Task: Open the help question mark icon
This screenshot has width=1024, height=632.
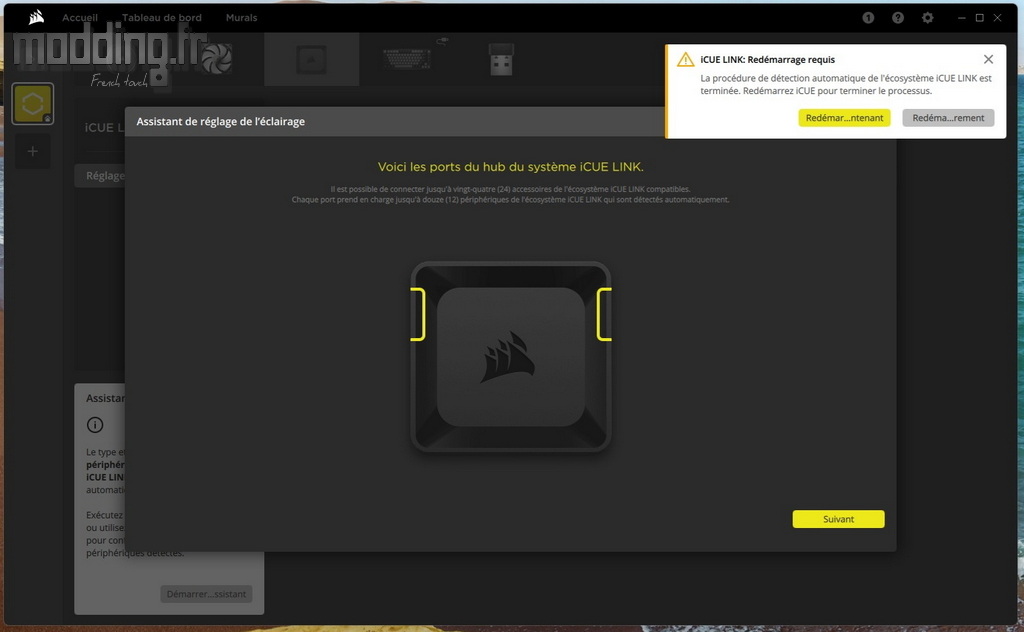Action: (898, 18)
